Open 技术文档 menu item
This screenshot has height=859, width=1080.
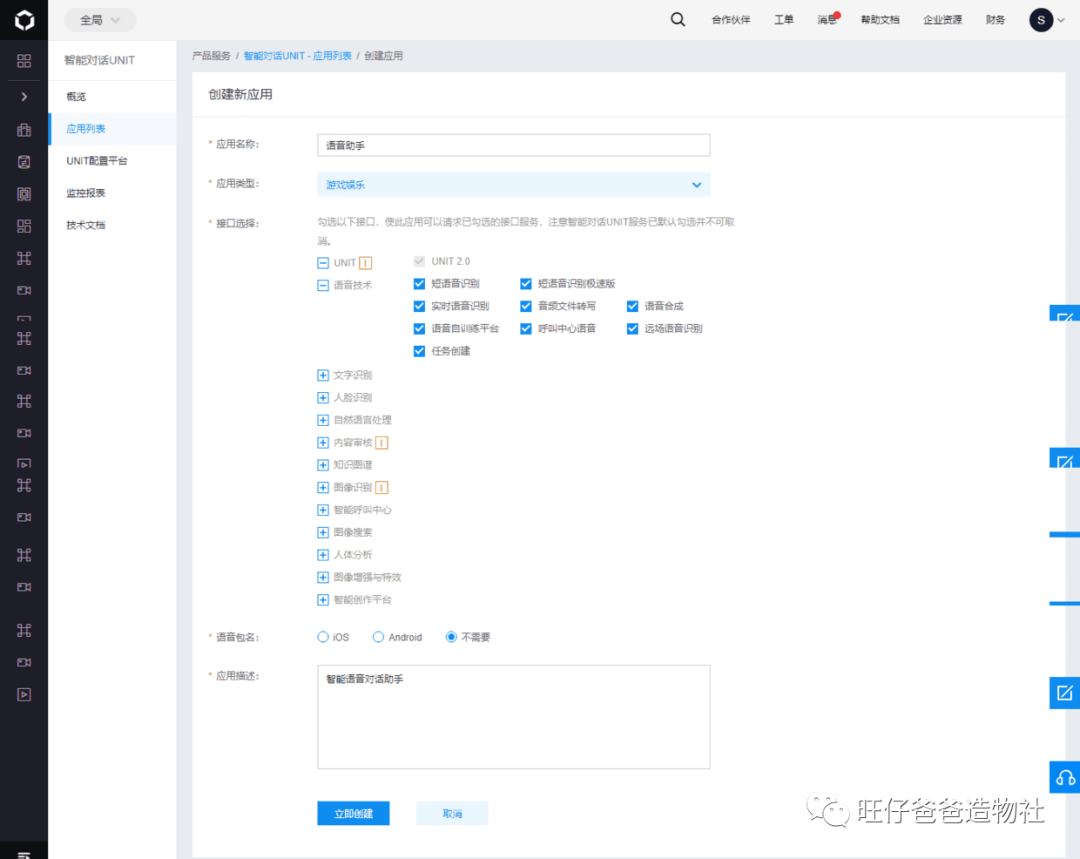112,225
